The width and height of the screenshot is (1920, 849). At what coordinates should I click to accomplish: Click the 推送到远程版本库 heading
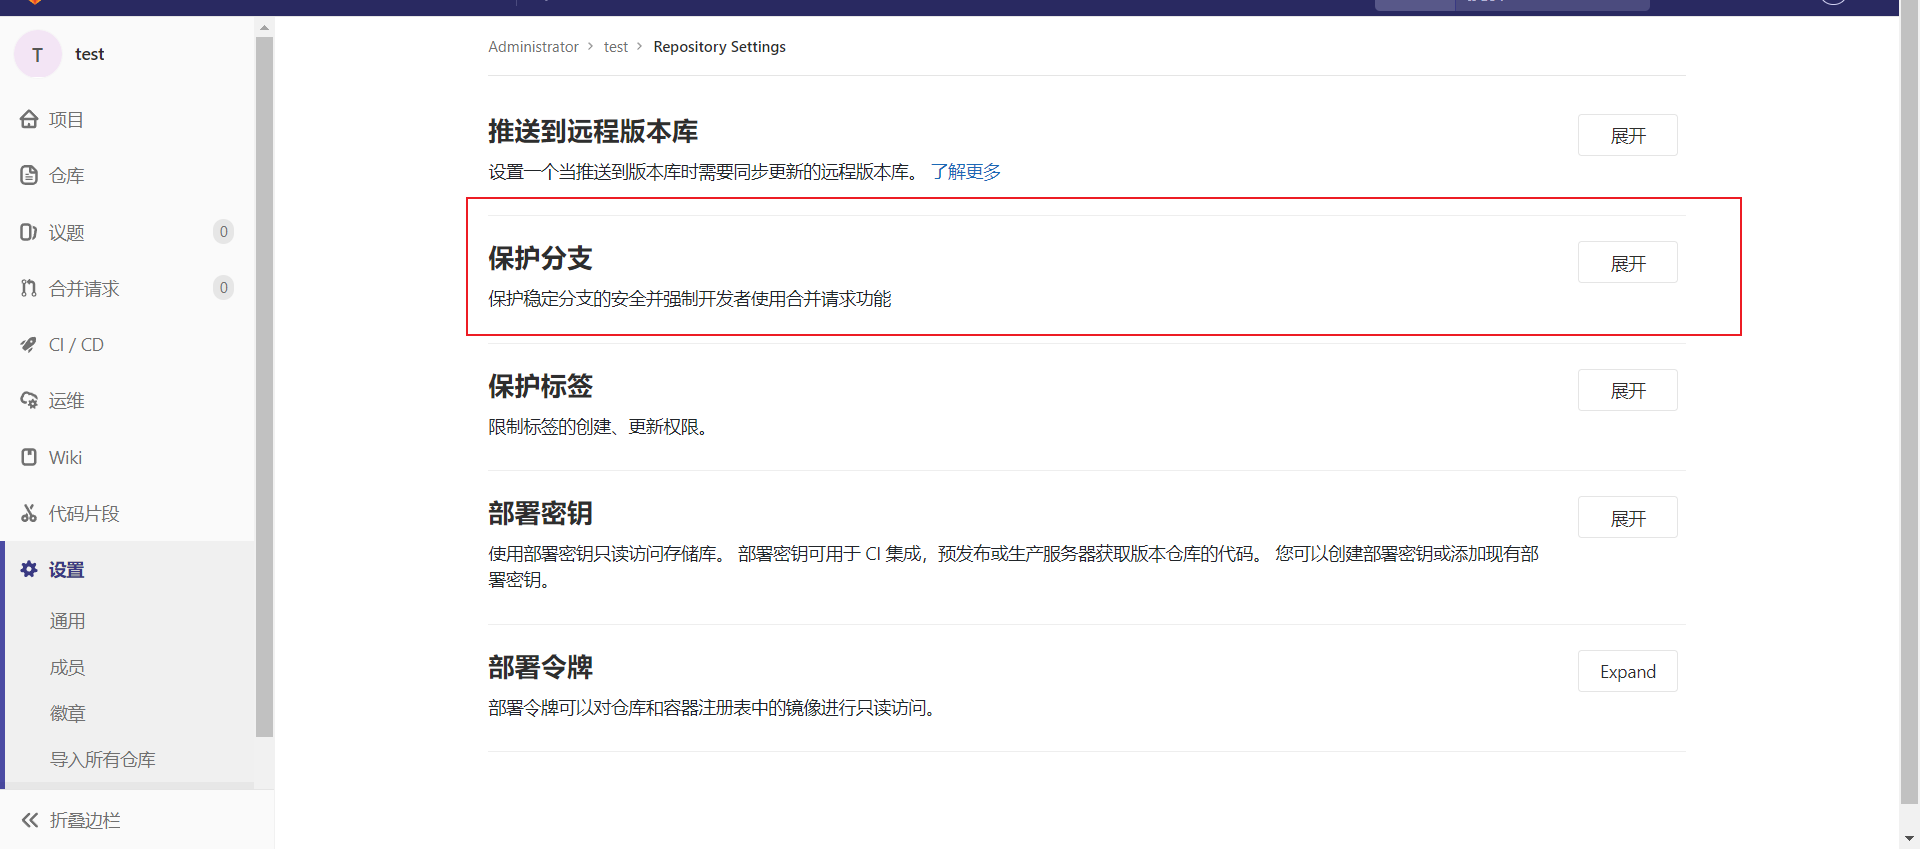click(x=593, y=131)
